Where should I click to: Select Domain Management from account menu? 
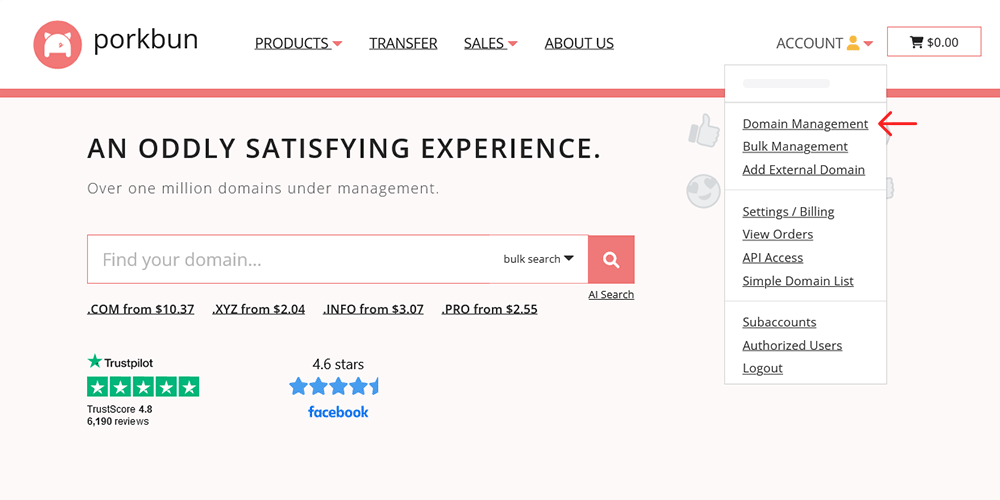tap(805, 124)
